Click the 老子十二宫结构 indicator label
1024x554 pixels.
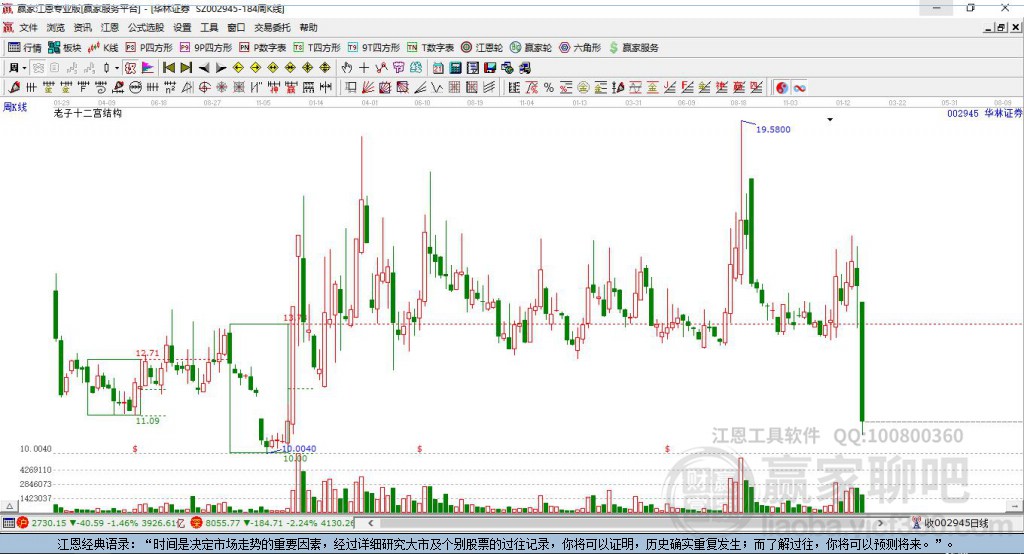tap(88, 113)
